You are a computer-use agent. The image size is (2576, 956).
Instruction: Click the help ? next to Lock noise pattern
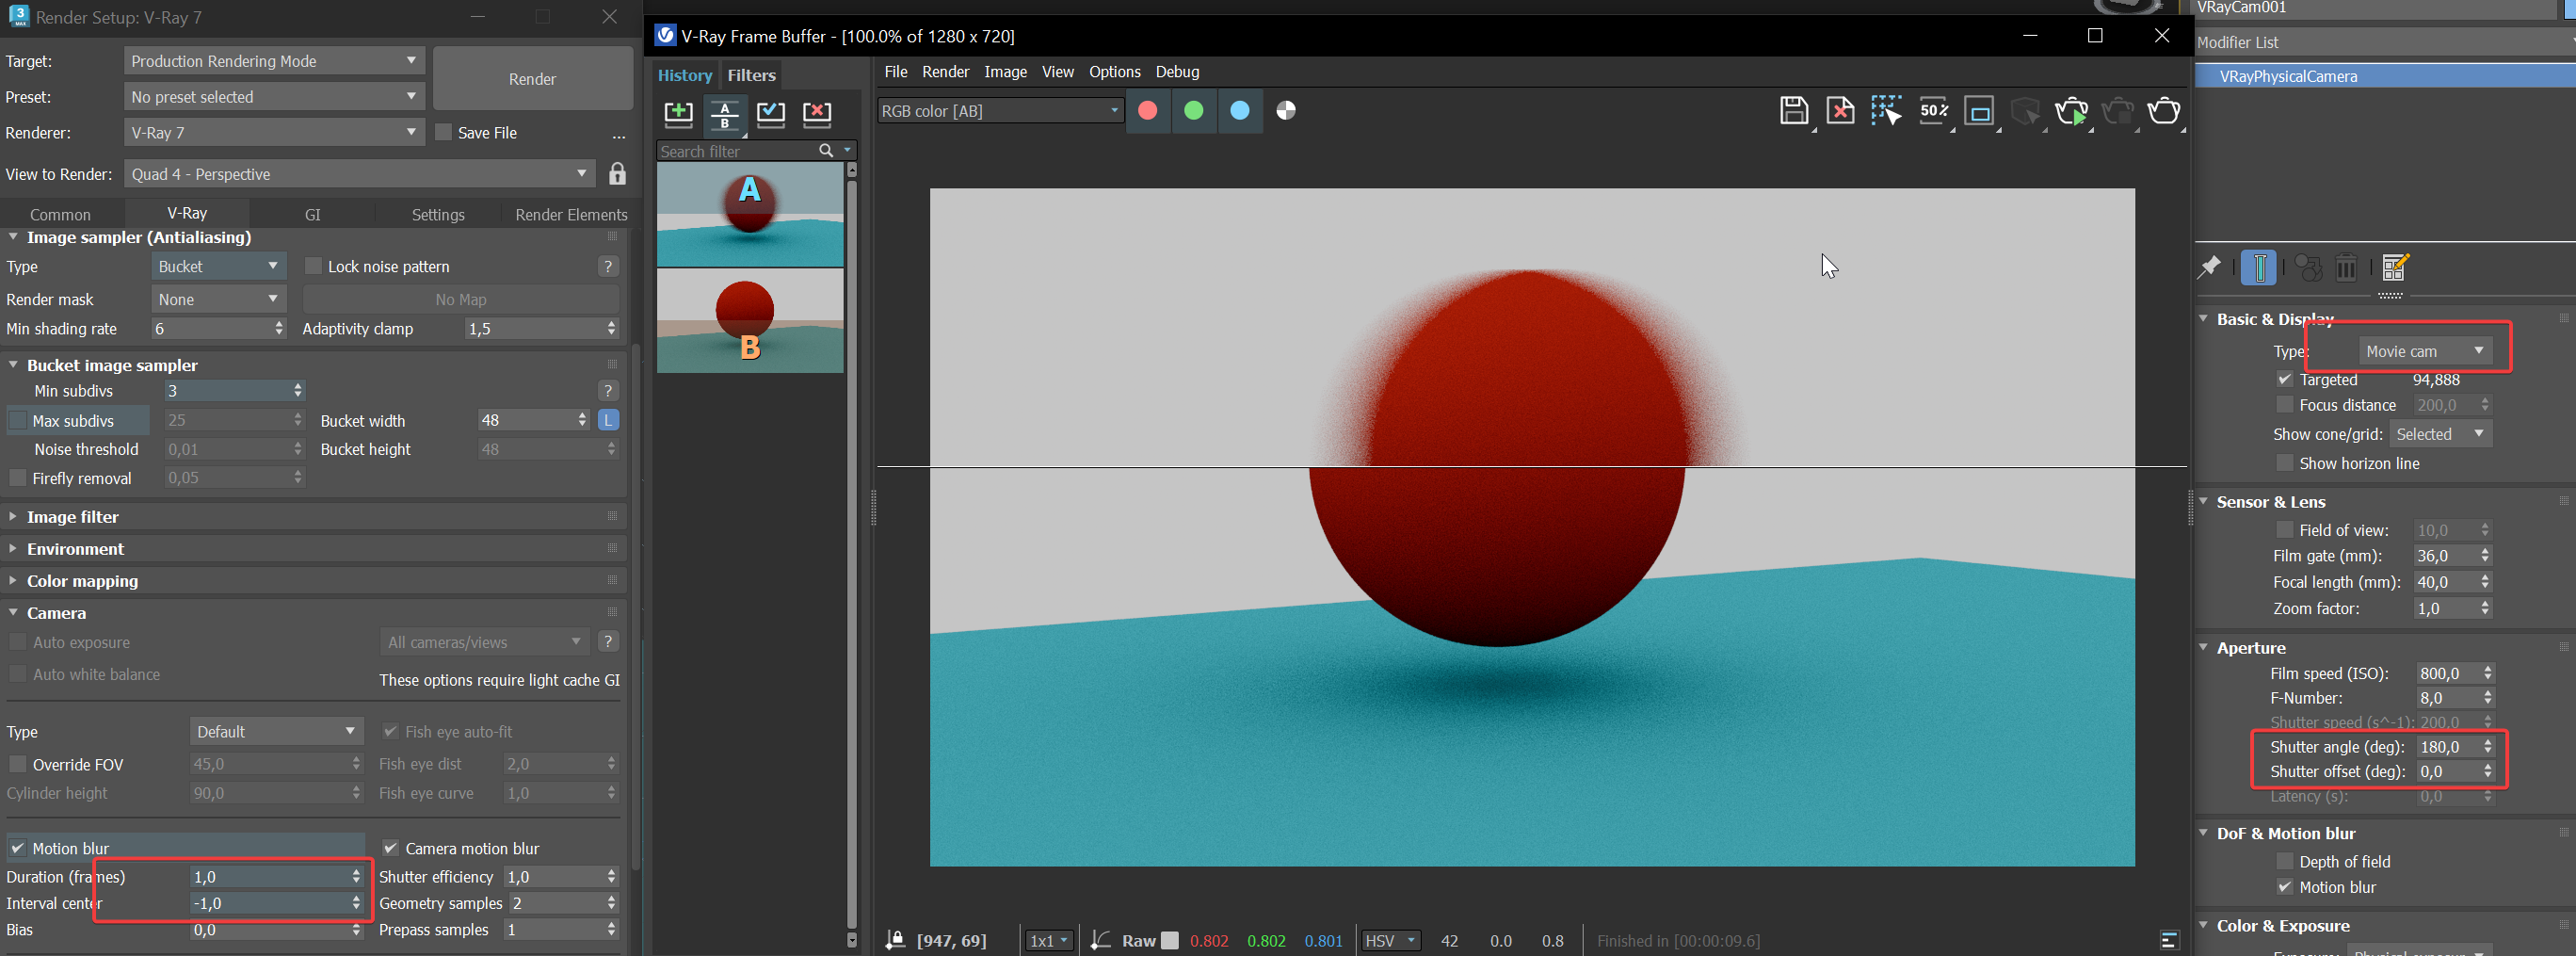click(x=608, y=266)
